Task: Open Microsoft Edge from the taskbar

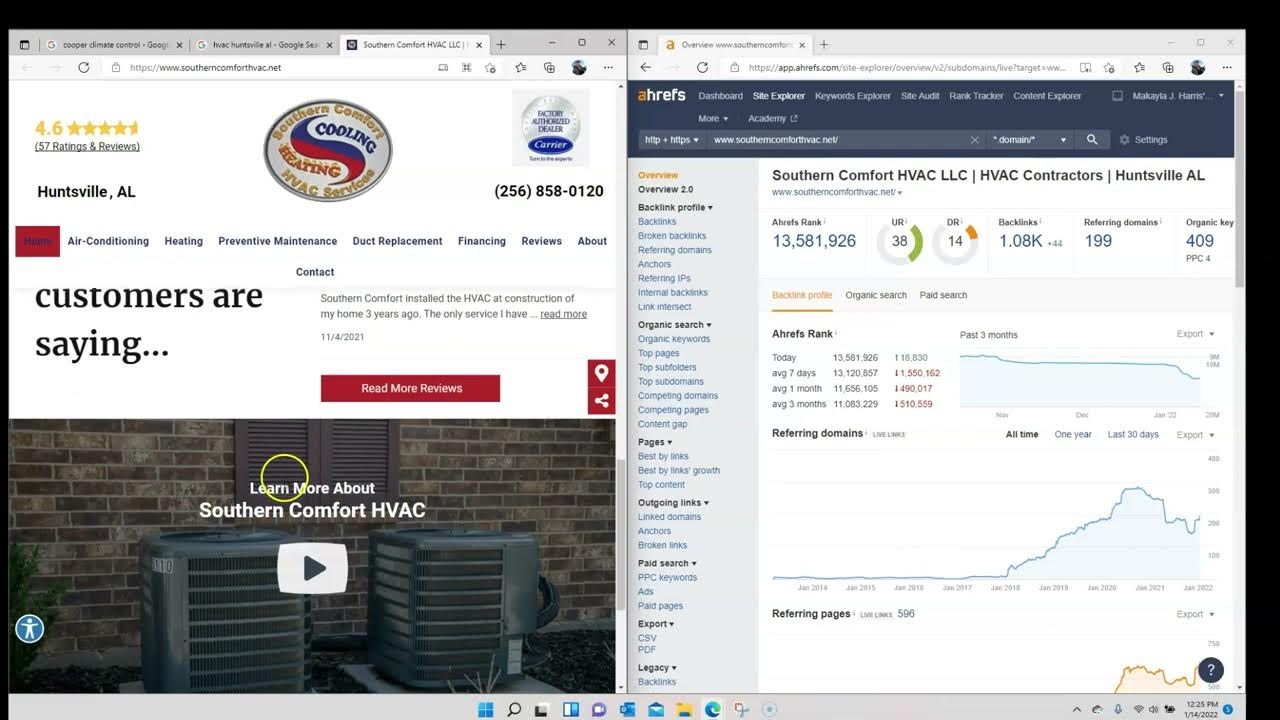Action: click(x=712, y=709)
